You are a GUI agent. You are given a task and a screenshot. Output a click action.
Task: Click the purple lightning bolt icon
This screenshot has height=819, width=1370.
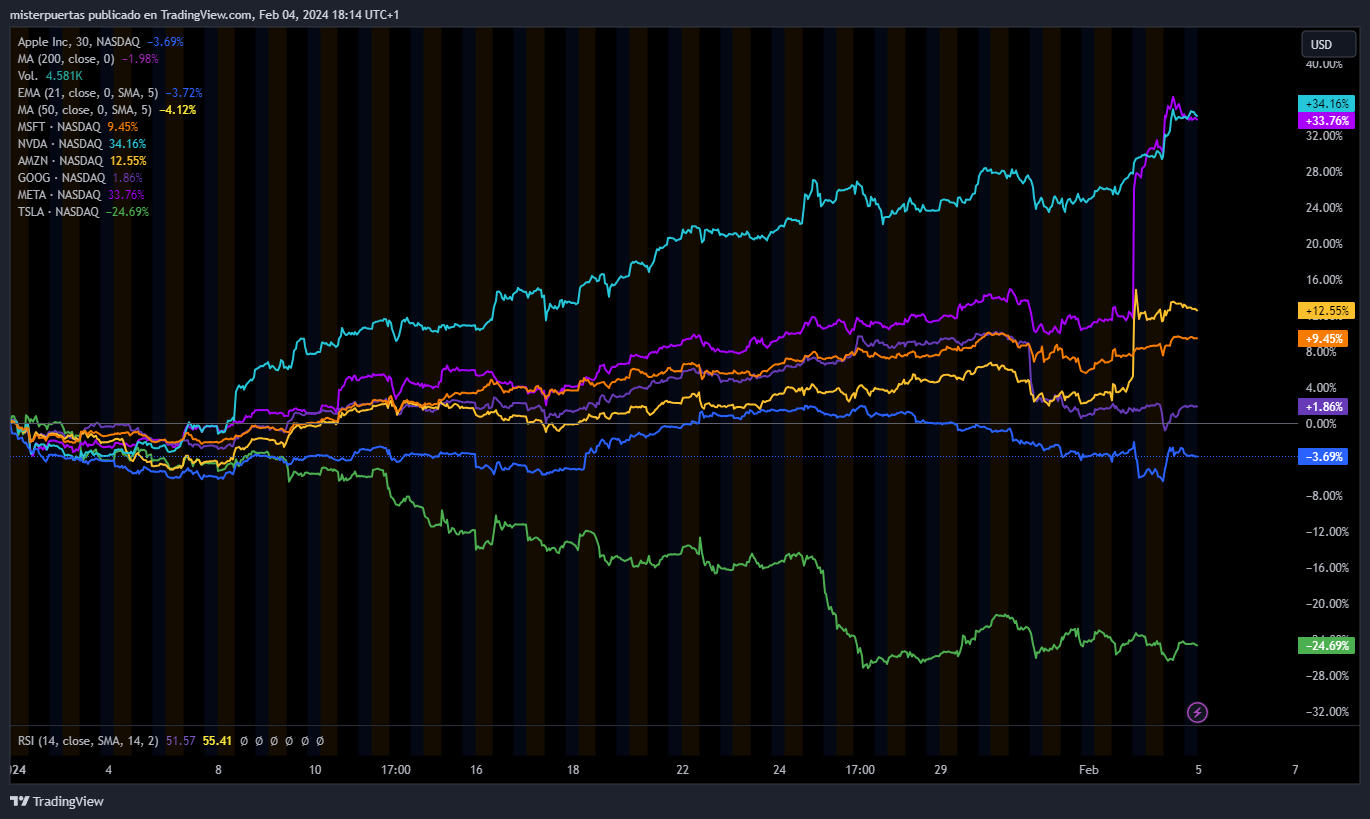coord(1197,712)
